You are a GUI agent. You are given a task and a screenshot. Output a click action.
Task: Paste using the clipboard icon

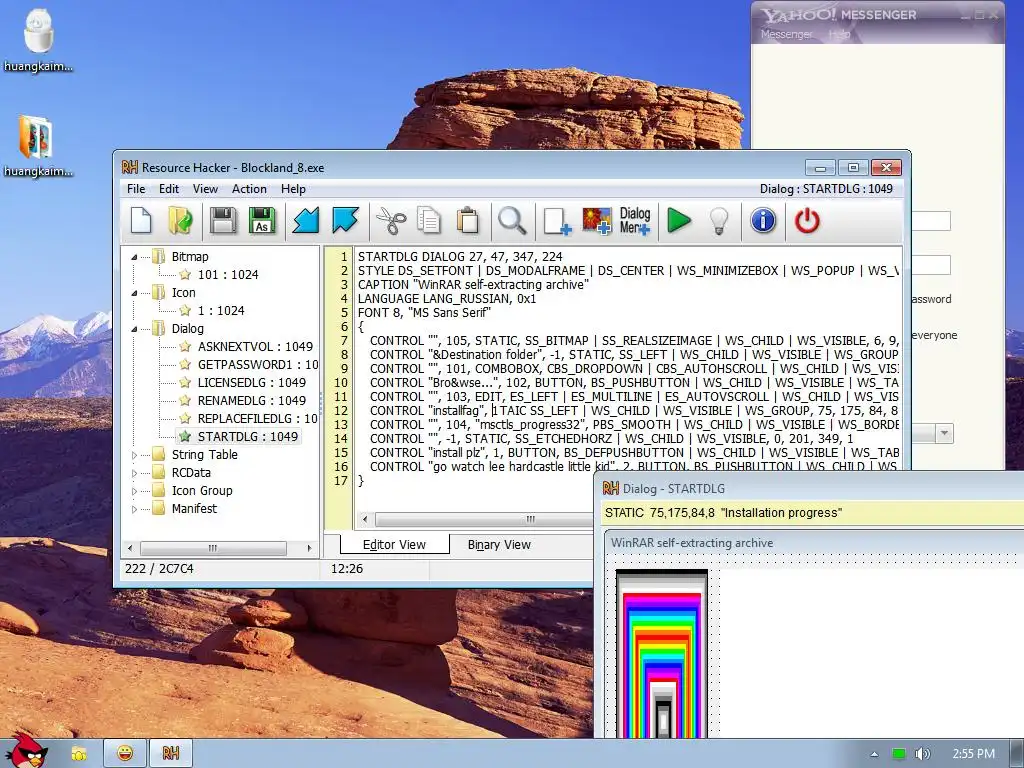click(x=468, y=221)
